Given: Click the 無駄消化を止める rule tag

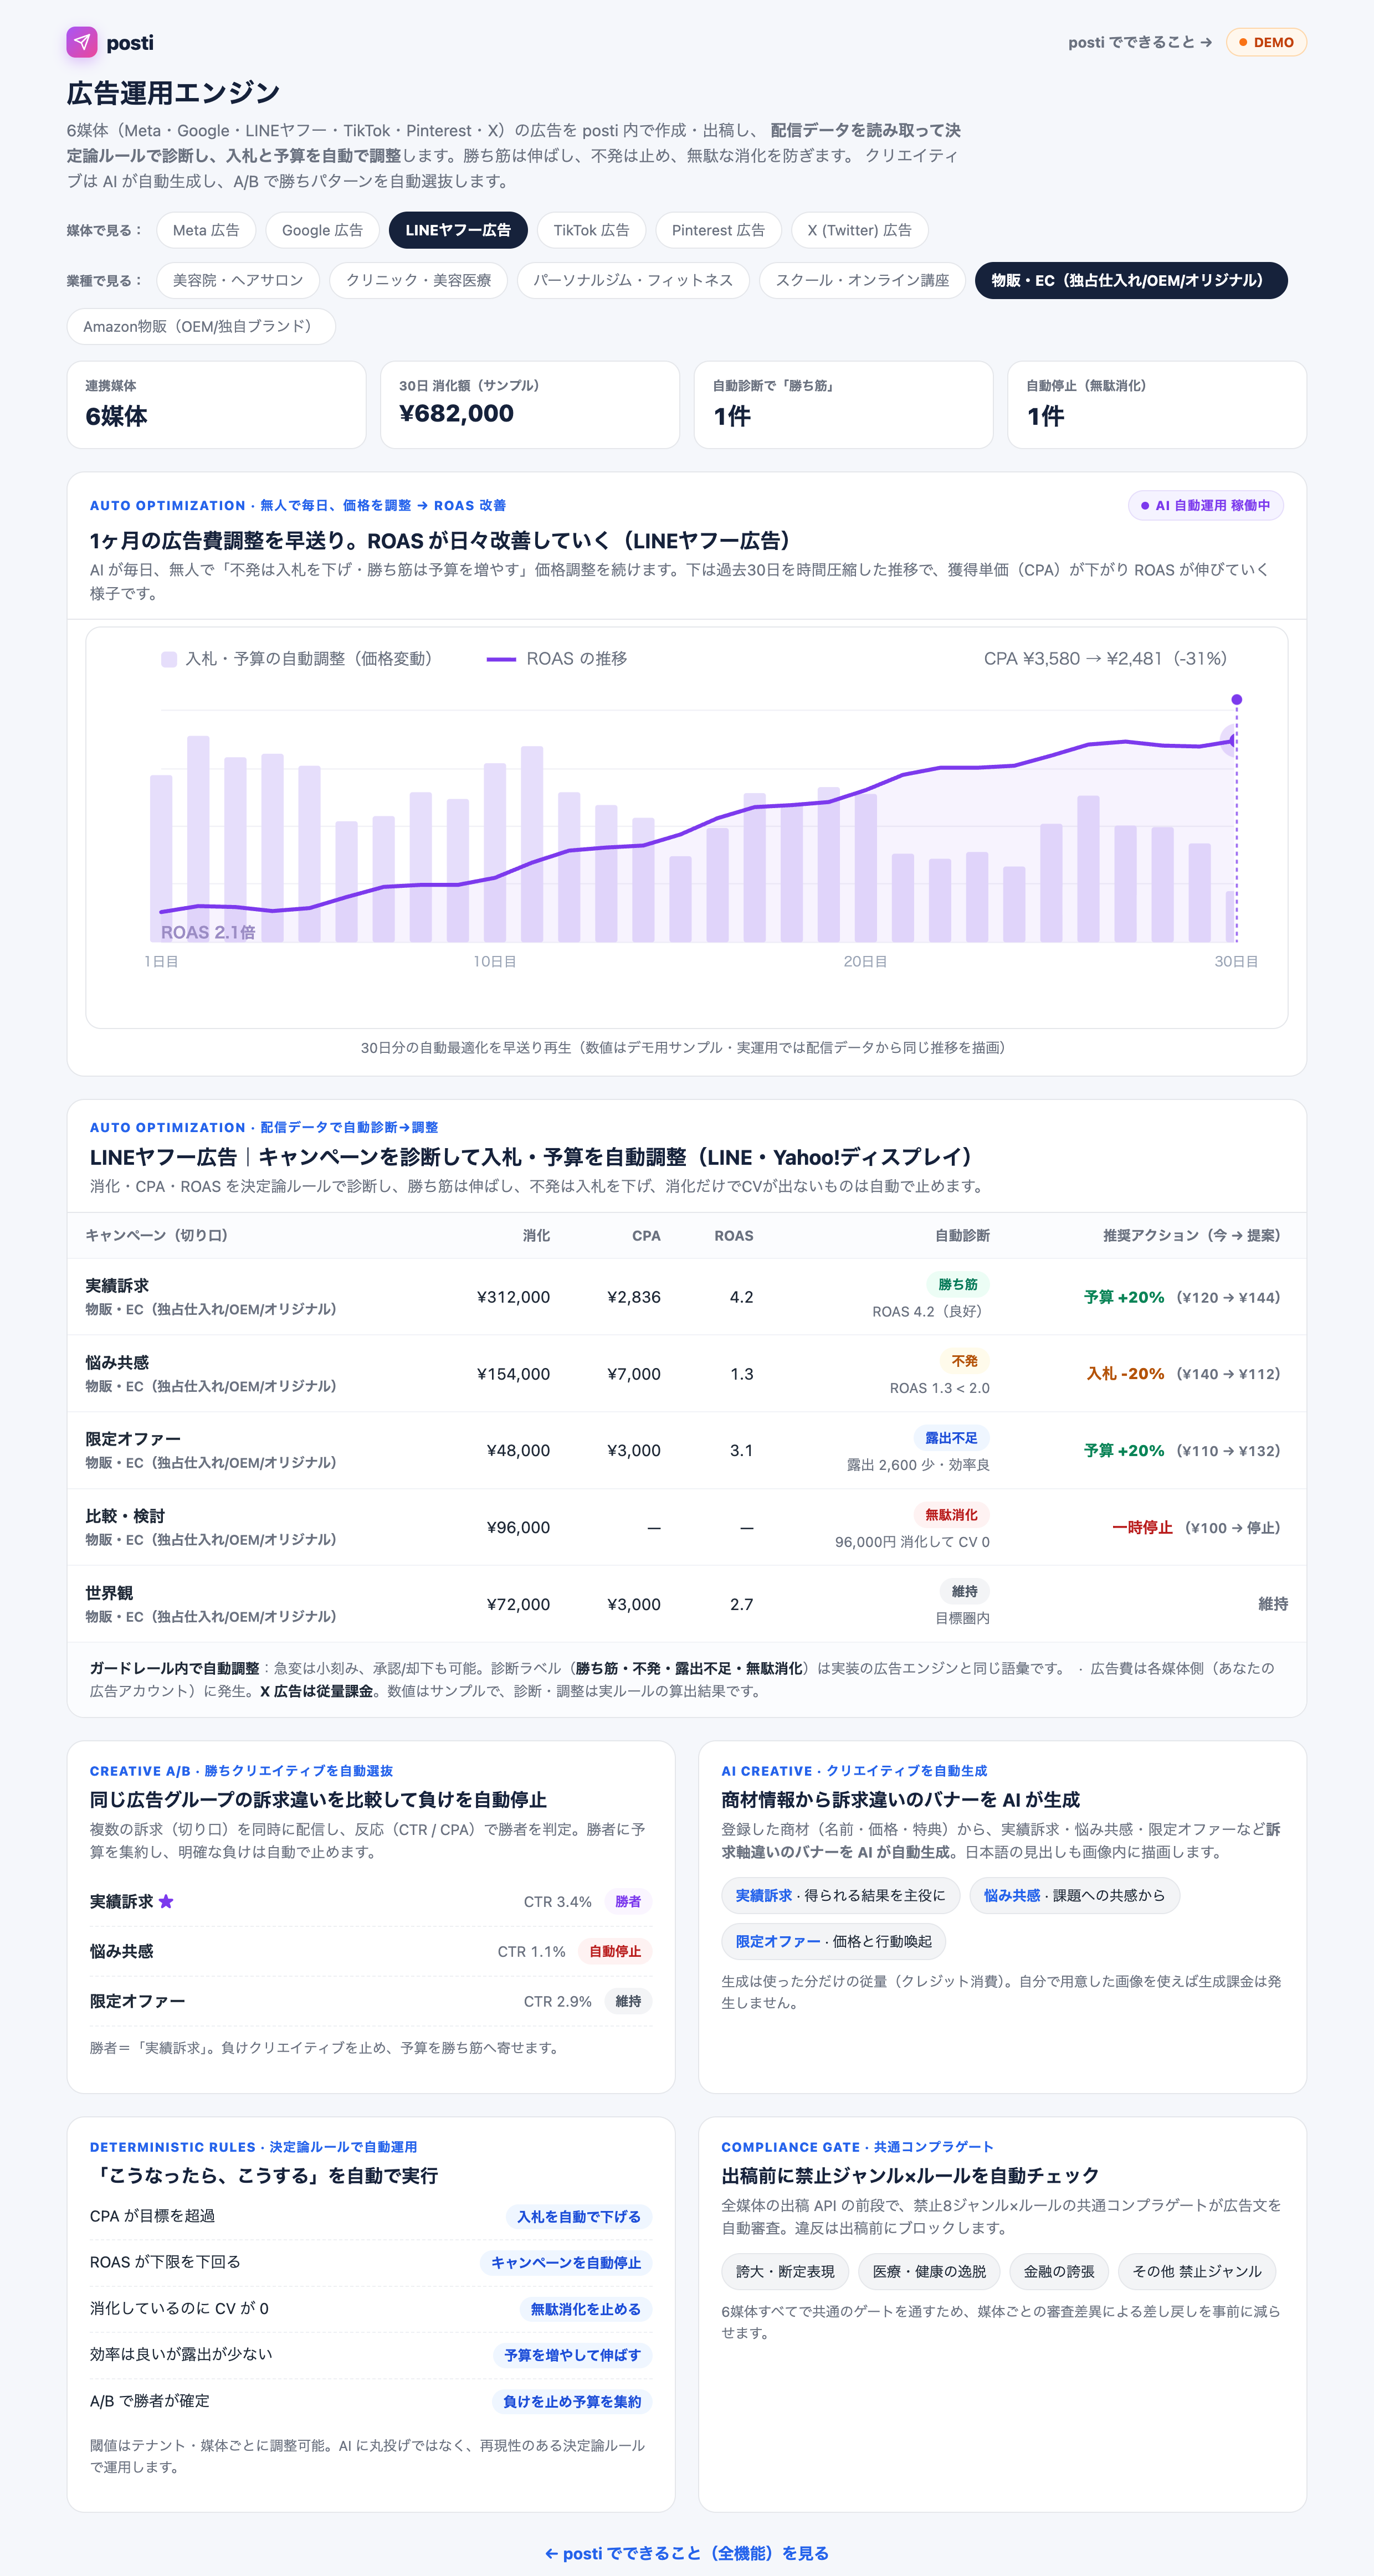Looking at the screenshot, I should (585, 2308).
